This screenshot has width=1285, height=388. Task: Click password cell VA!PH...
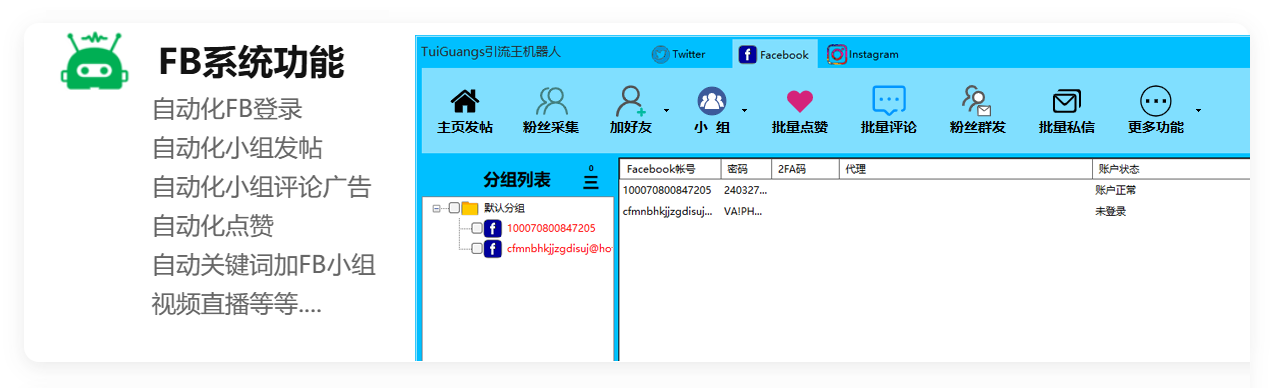click(743, 211)
